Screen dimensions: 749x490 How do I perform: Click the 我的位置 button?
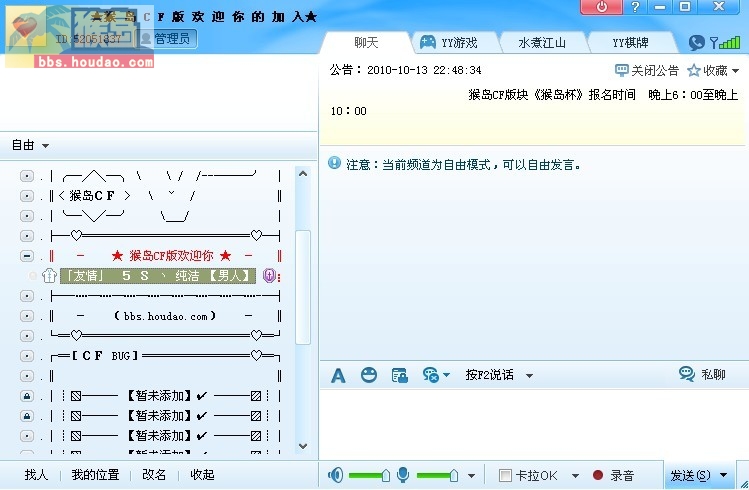(x=95, y=475)
